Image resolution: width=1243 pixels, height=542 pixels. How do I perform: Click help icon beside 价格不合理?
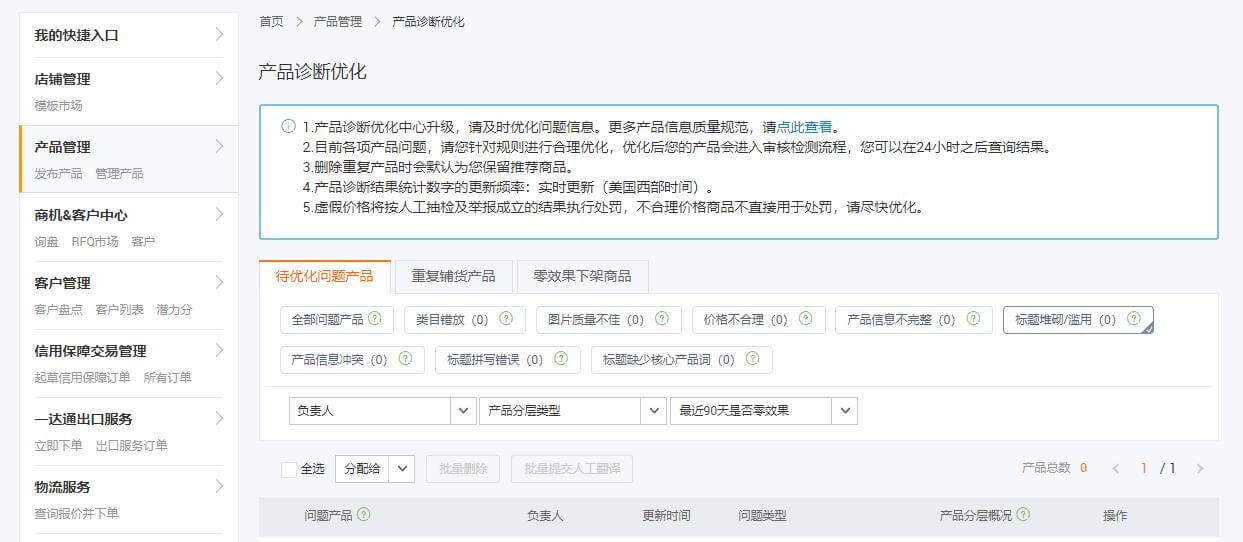(x=806, y=319)
